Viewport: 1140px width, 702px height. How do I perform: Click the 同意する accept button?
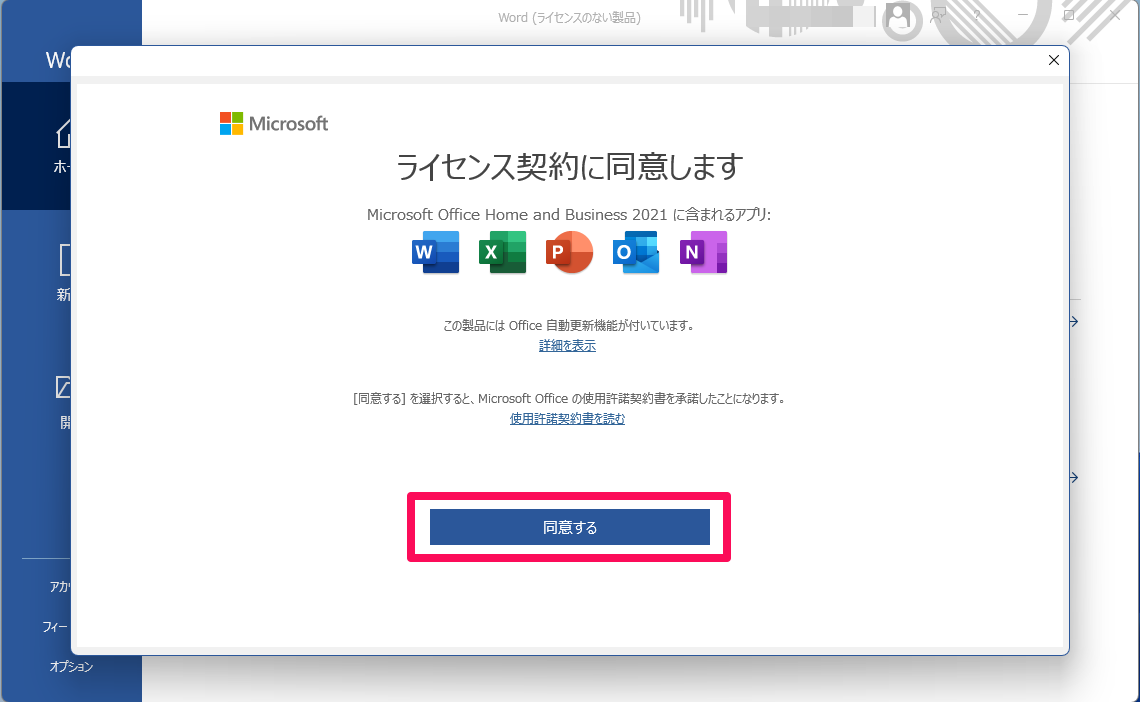(x=569, y=527)
